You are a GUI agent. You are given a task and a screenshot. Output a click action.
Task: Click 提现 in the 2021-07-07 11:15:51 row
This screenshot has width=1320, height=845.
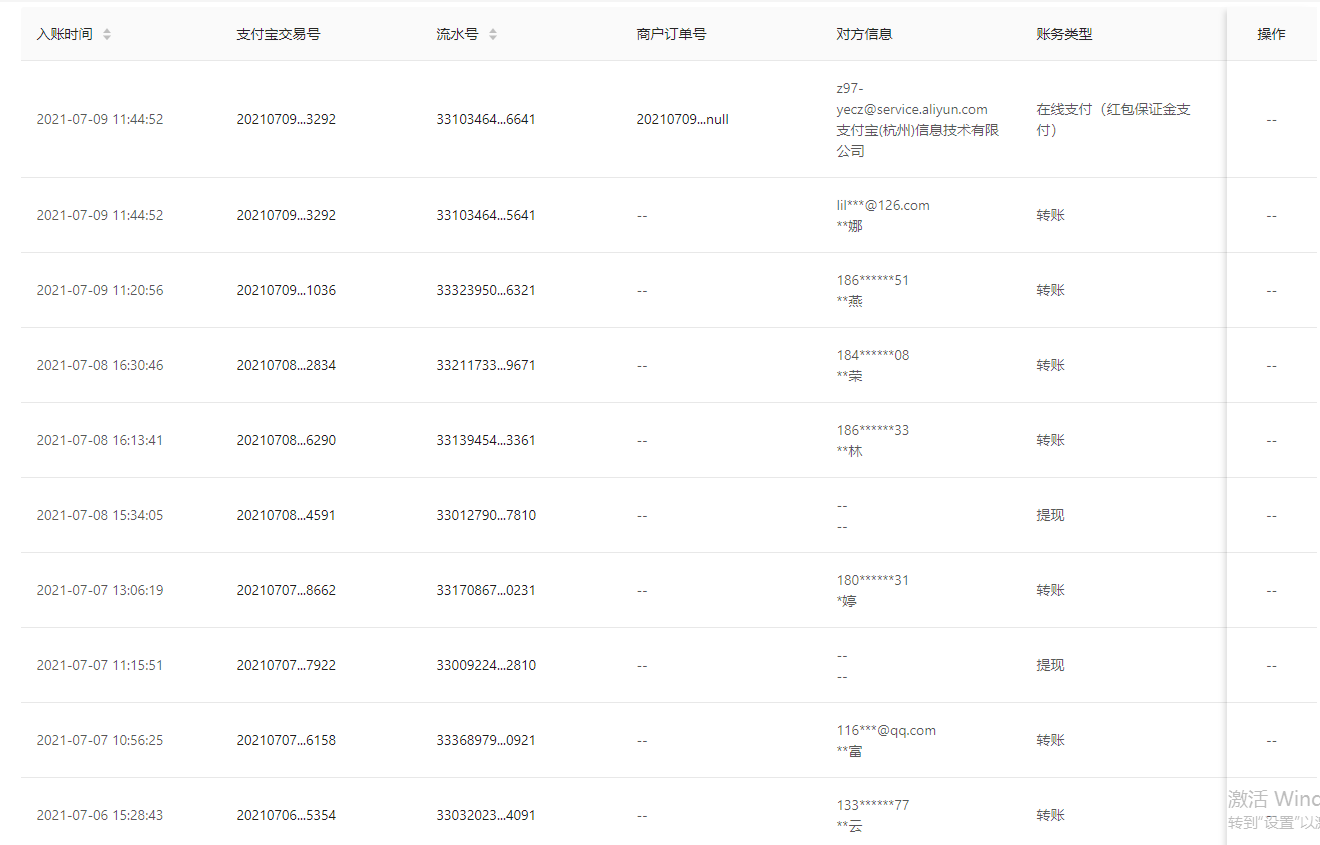click(x=1050, y=665)
